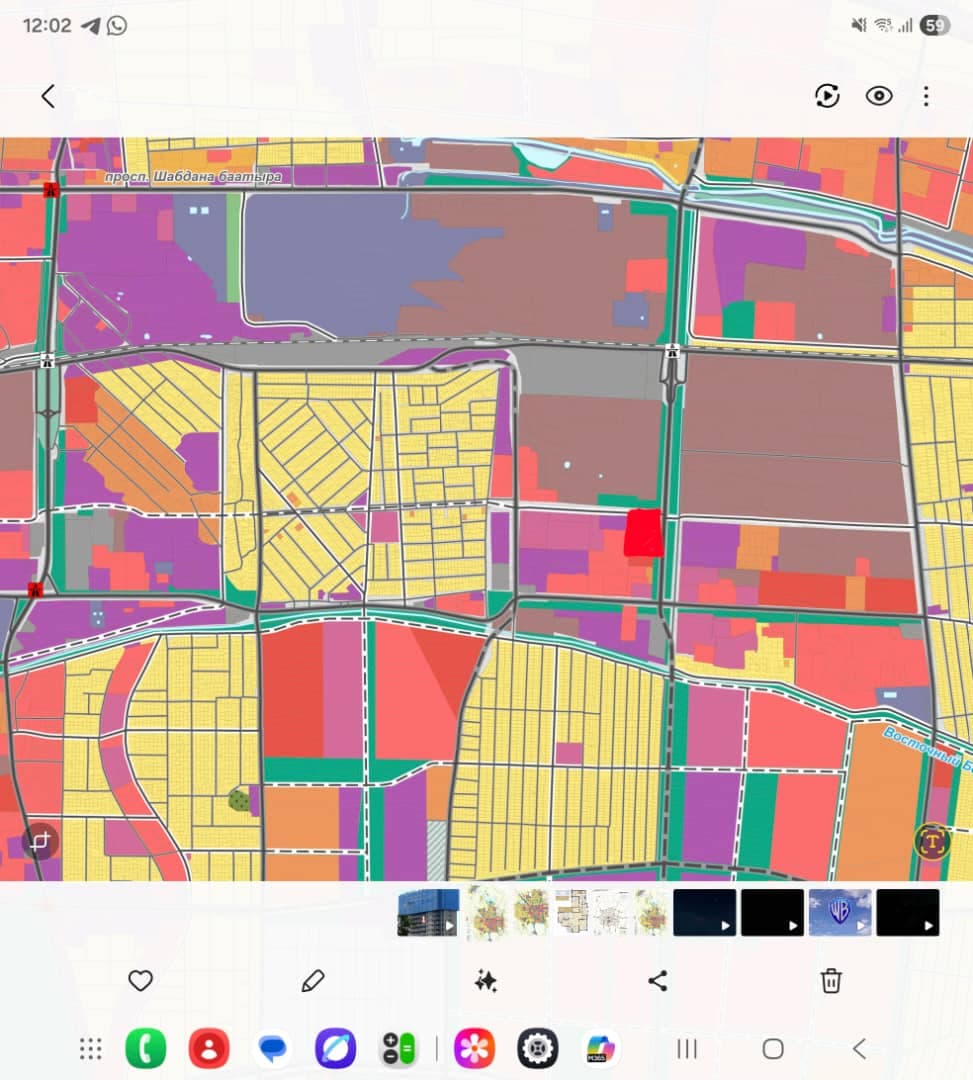The height and width of the screenshot is (1080, 973).
Task: Tap the battery indicator showing 59
Action: tap(934, 25)
